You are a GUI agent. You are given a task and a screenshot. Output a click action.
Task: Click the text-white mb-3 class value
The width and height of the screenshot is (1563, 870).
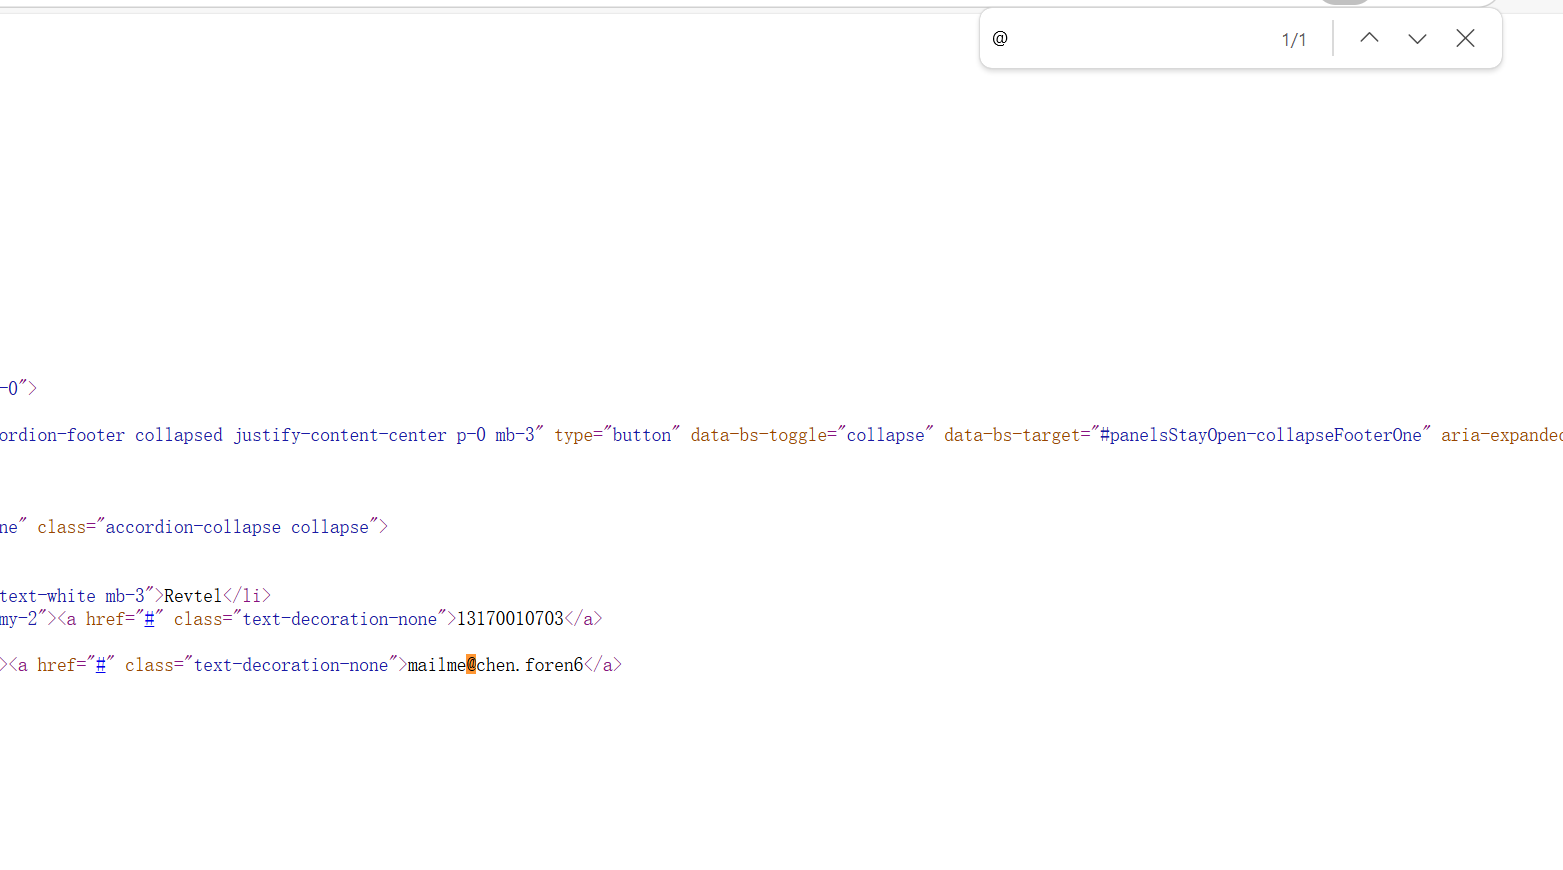click(72, 596)
